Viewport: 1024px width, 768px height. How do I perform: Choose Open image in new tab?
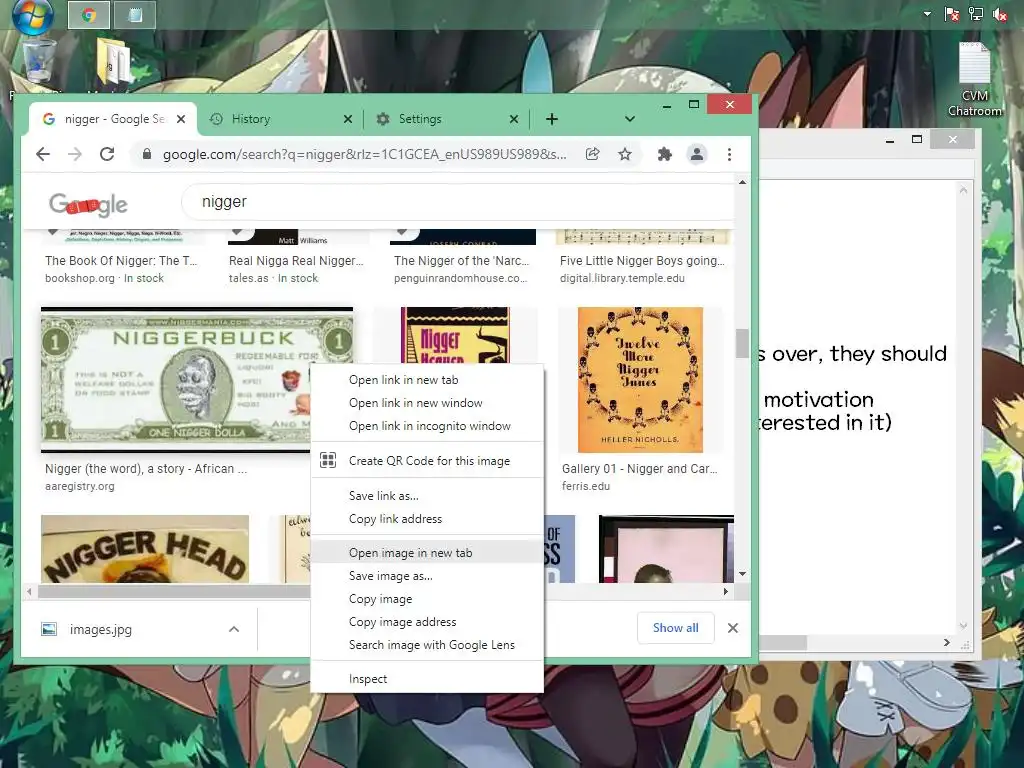427,552
